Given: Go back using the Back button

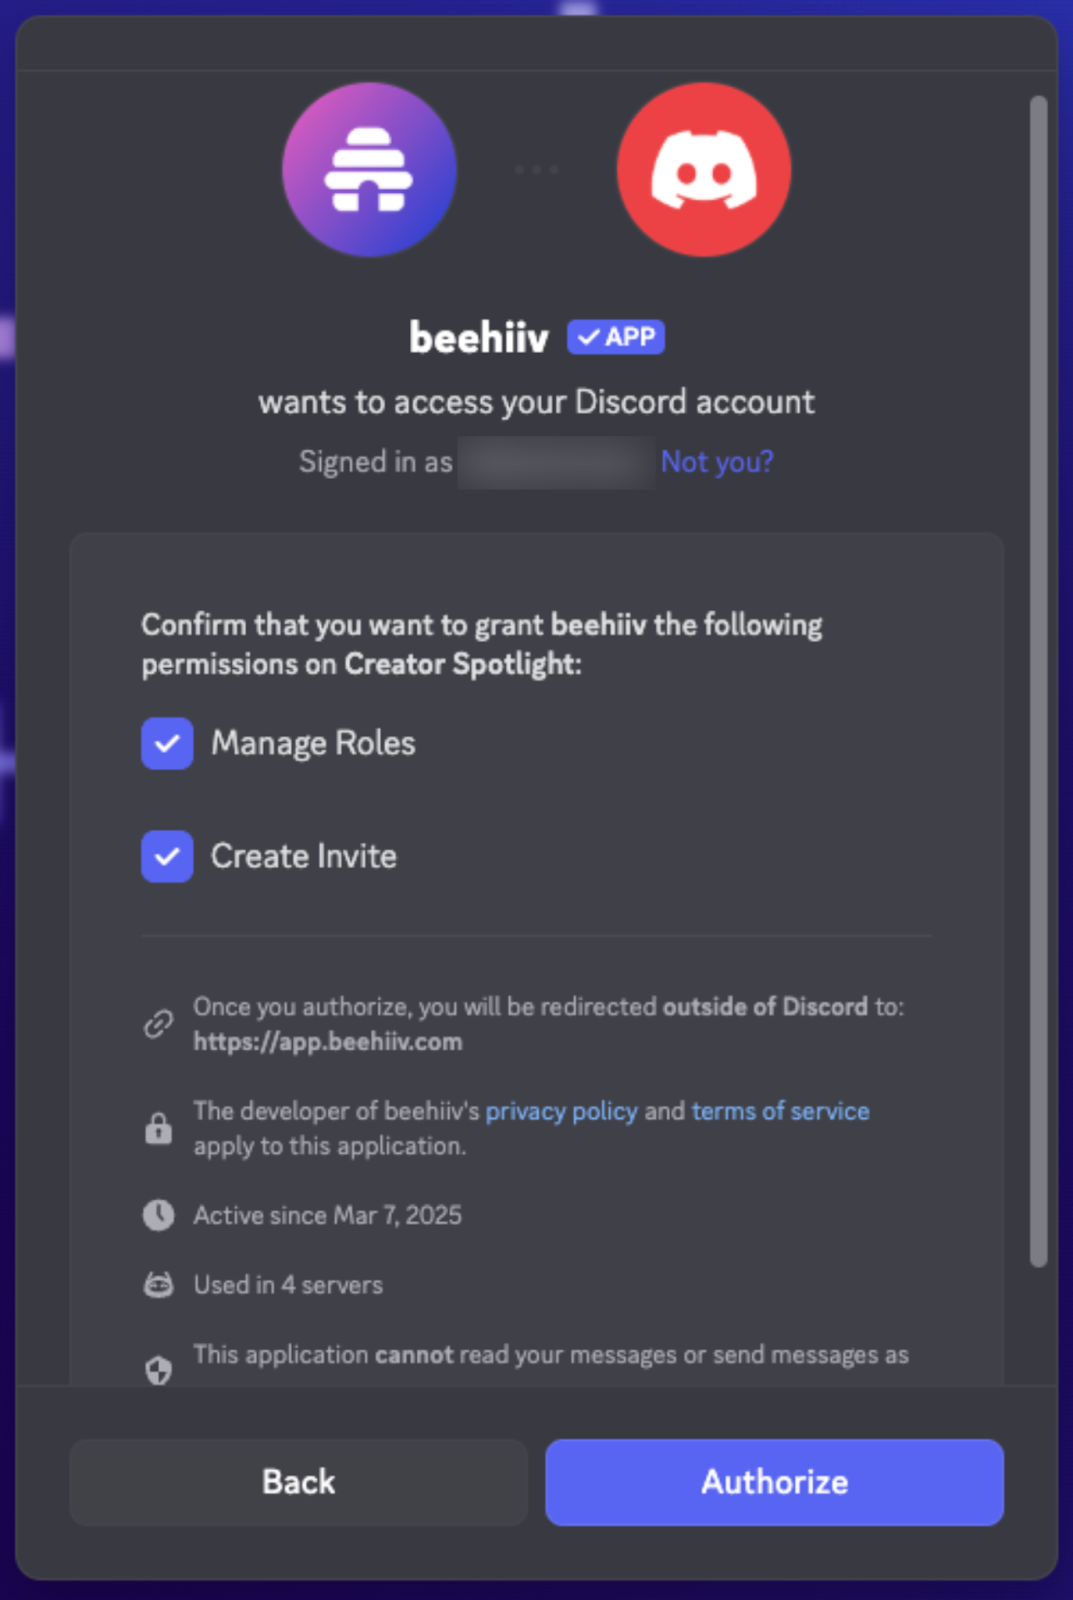Looking at the screenshot, I should click(298, 1482).
